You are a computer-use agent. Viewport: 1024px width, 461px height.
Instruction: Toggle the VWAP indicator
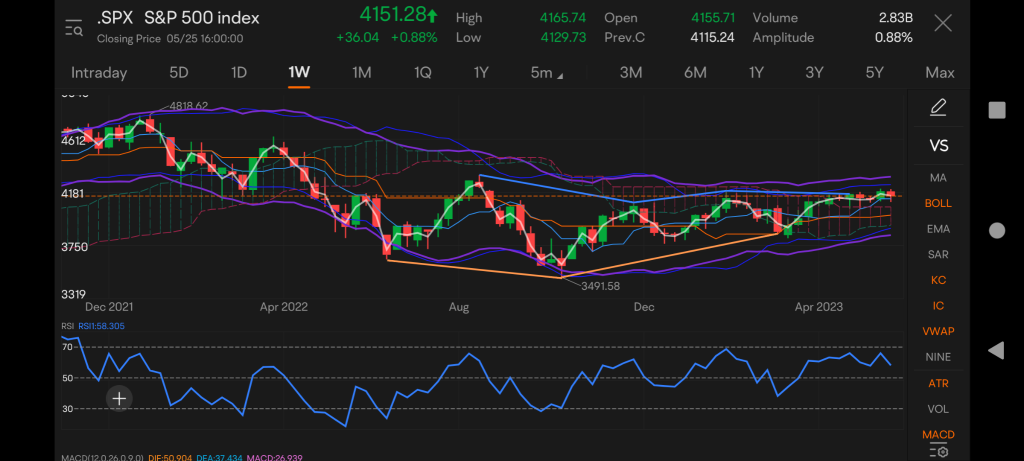[938, 331]
